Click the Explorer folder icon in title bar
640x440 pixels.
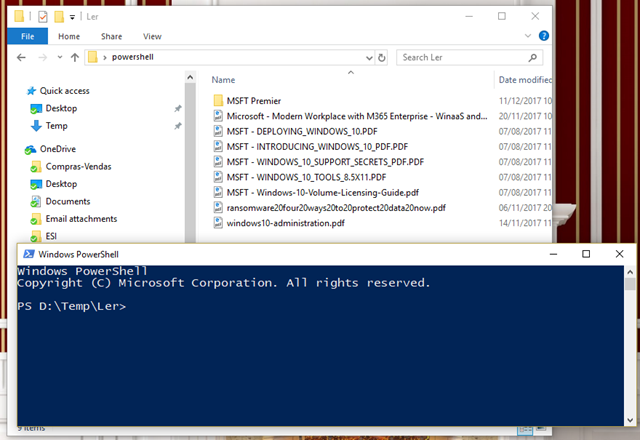coord(19,16)
